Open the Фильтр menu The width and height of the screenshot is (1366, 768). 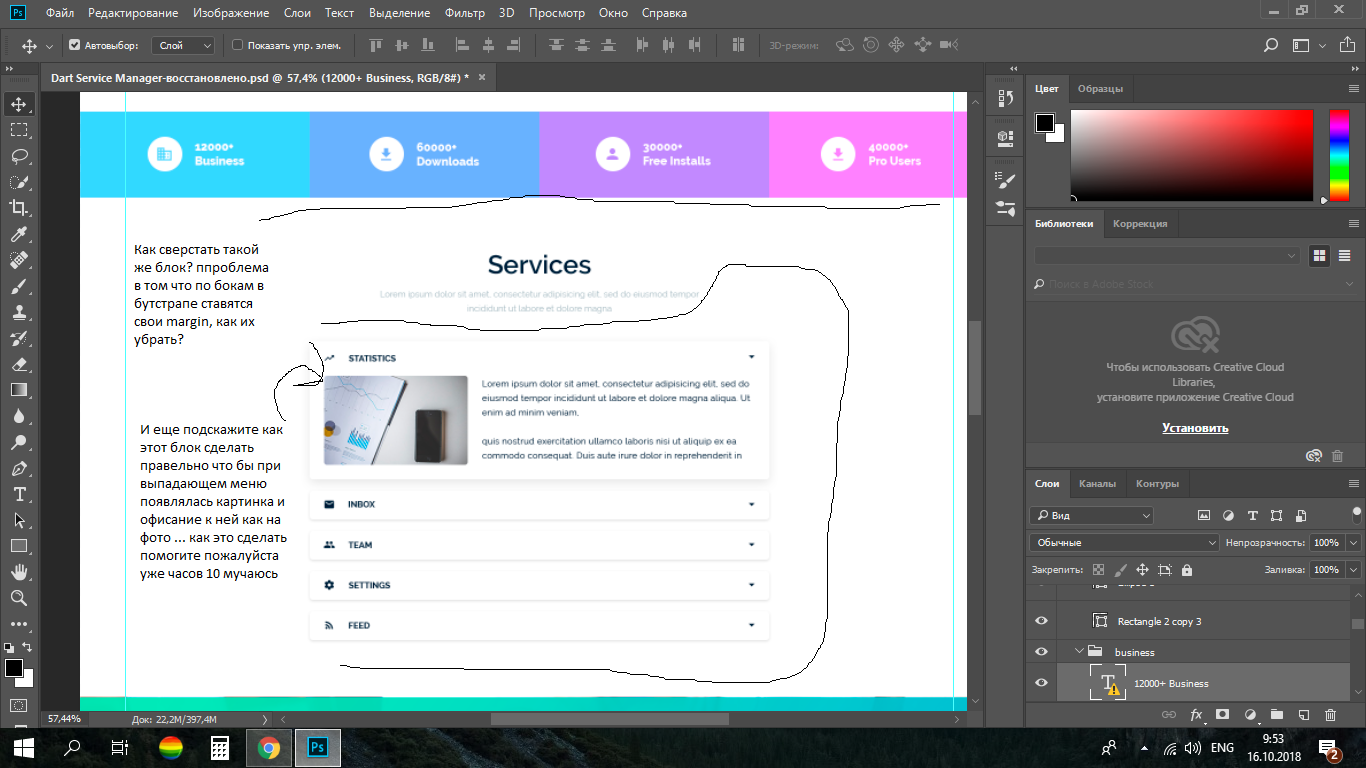tap(464, 13)
